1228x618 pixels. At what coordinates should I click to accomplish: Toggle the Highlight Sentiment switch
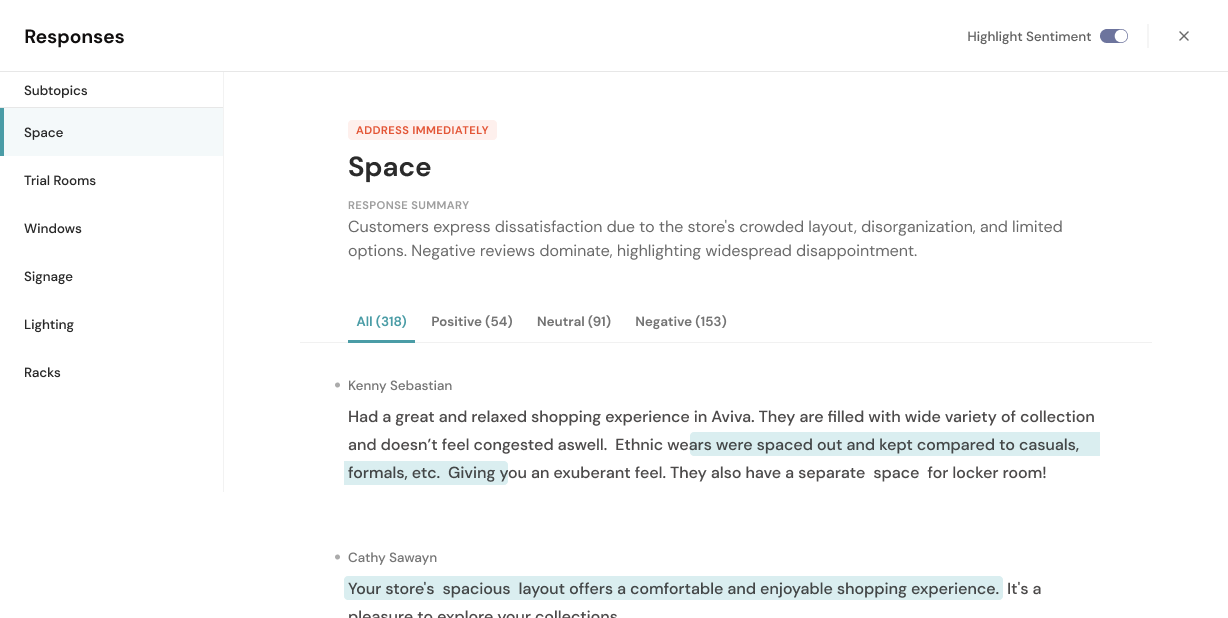point(1113,36)
